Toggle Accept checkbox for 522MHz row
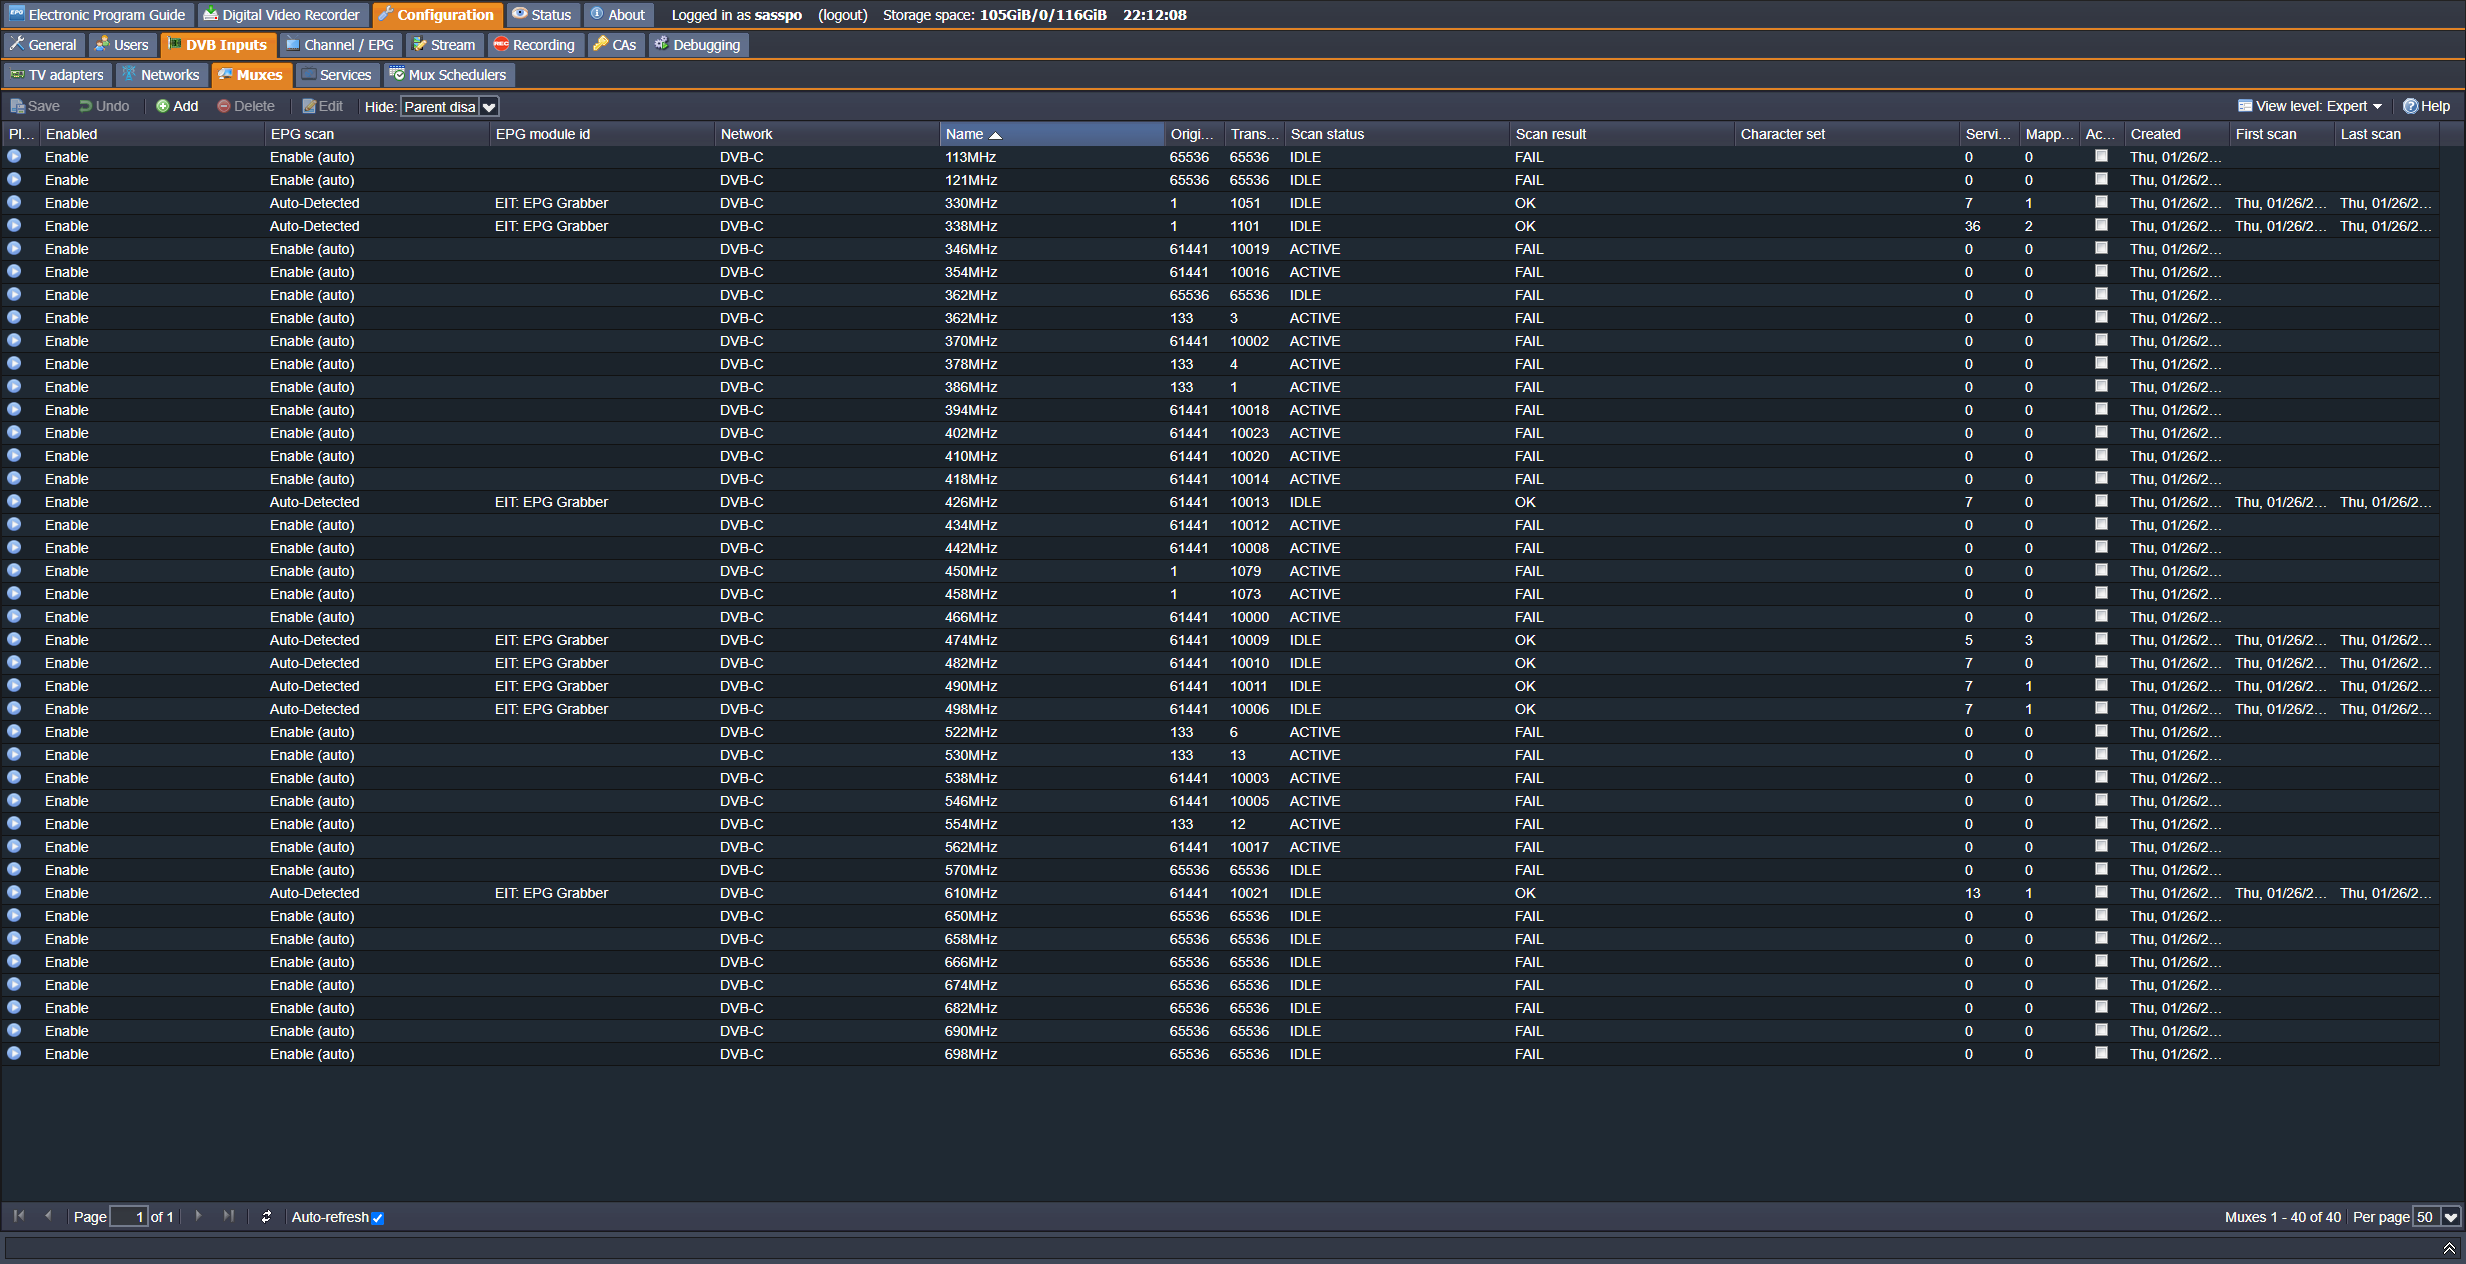This screenshot has width=2466, height=1264. tap(2101, 731)
